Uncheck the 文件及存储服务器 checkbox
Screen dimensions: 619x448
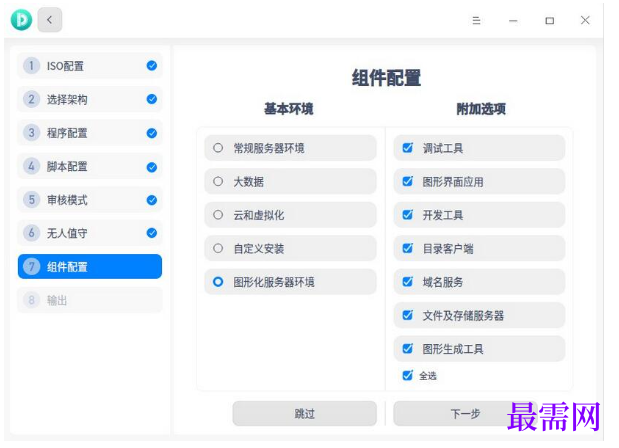407,315
